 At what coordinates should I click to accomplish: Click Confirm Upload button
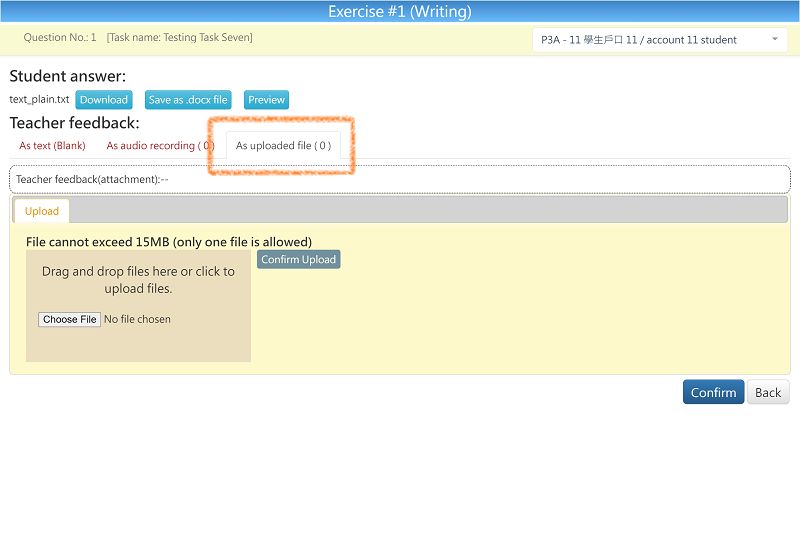298,259
